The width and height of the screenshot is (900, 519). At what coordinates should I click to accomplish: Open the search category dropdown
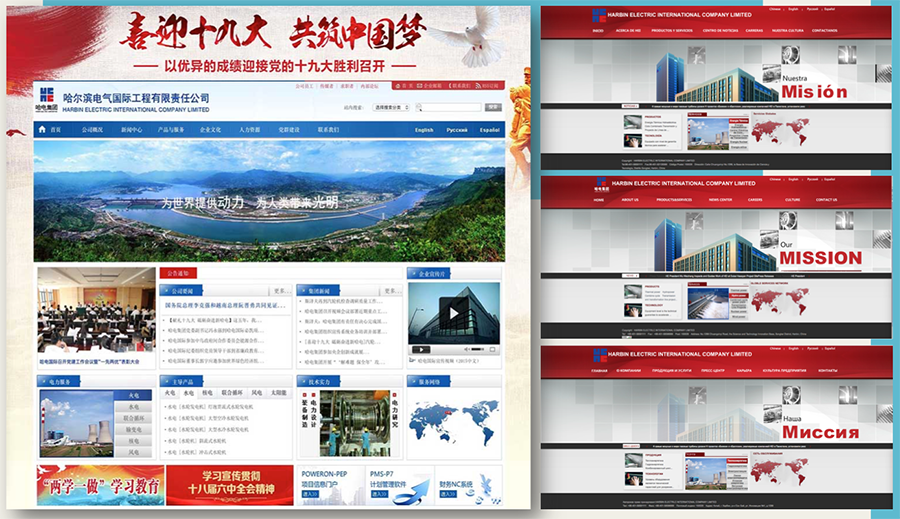[391, 107]
